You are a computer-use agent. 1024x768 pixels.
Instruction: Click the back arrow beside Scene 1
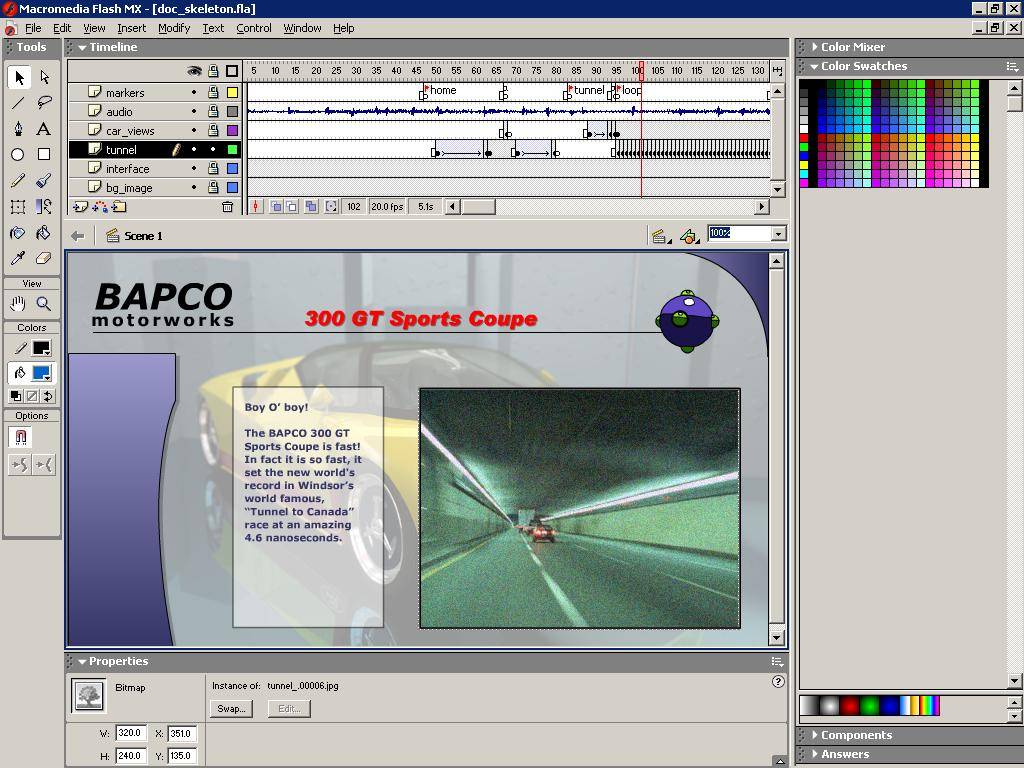pyautogui.click(x=78, y=236)
